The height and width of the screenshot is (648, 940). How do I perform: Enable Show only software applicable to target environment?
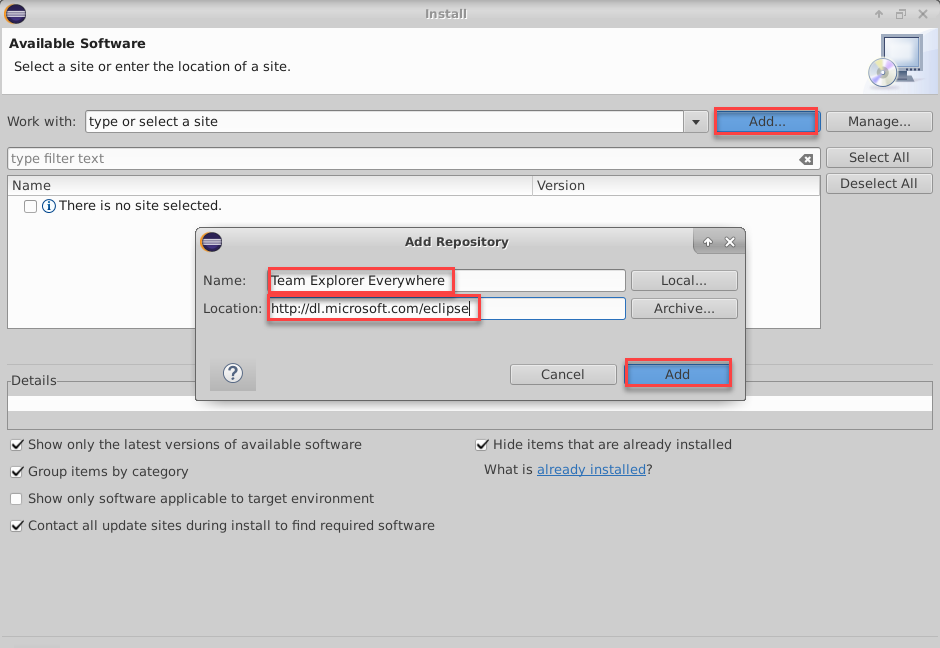pos(17,499)
